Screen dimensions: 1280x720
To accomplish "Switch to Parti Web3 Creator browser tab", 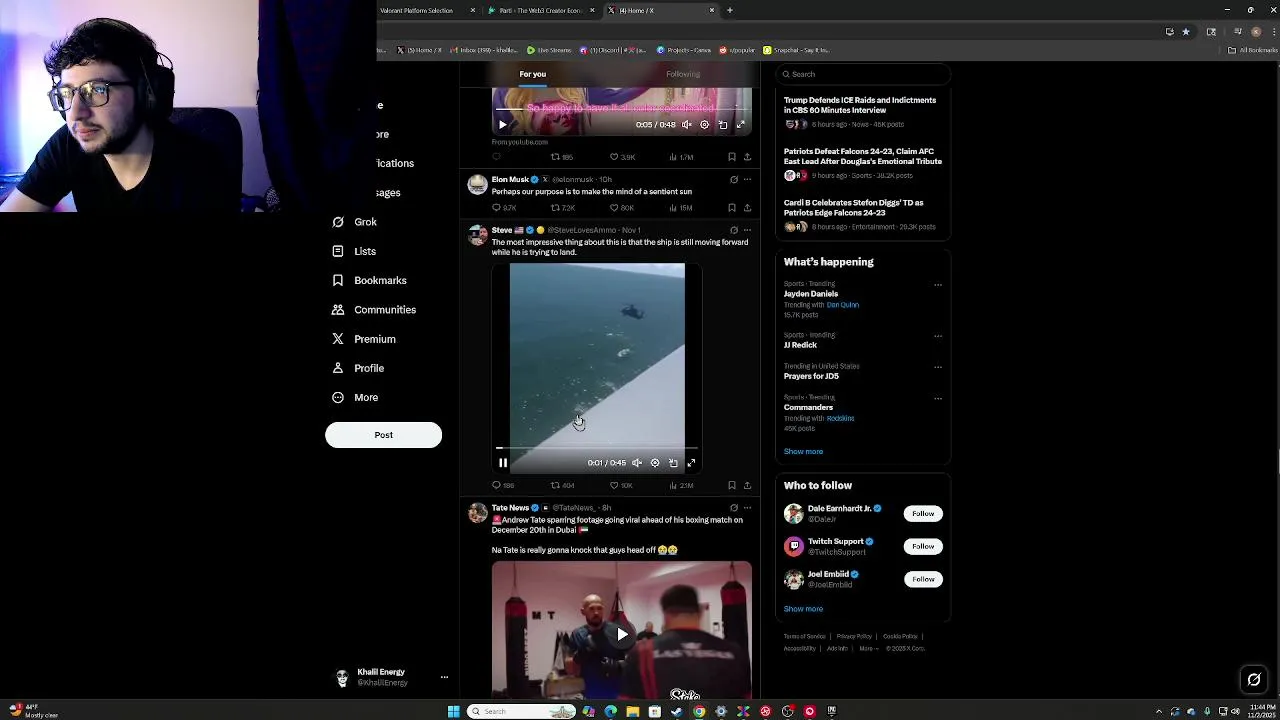I will click(540, 10).
